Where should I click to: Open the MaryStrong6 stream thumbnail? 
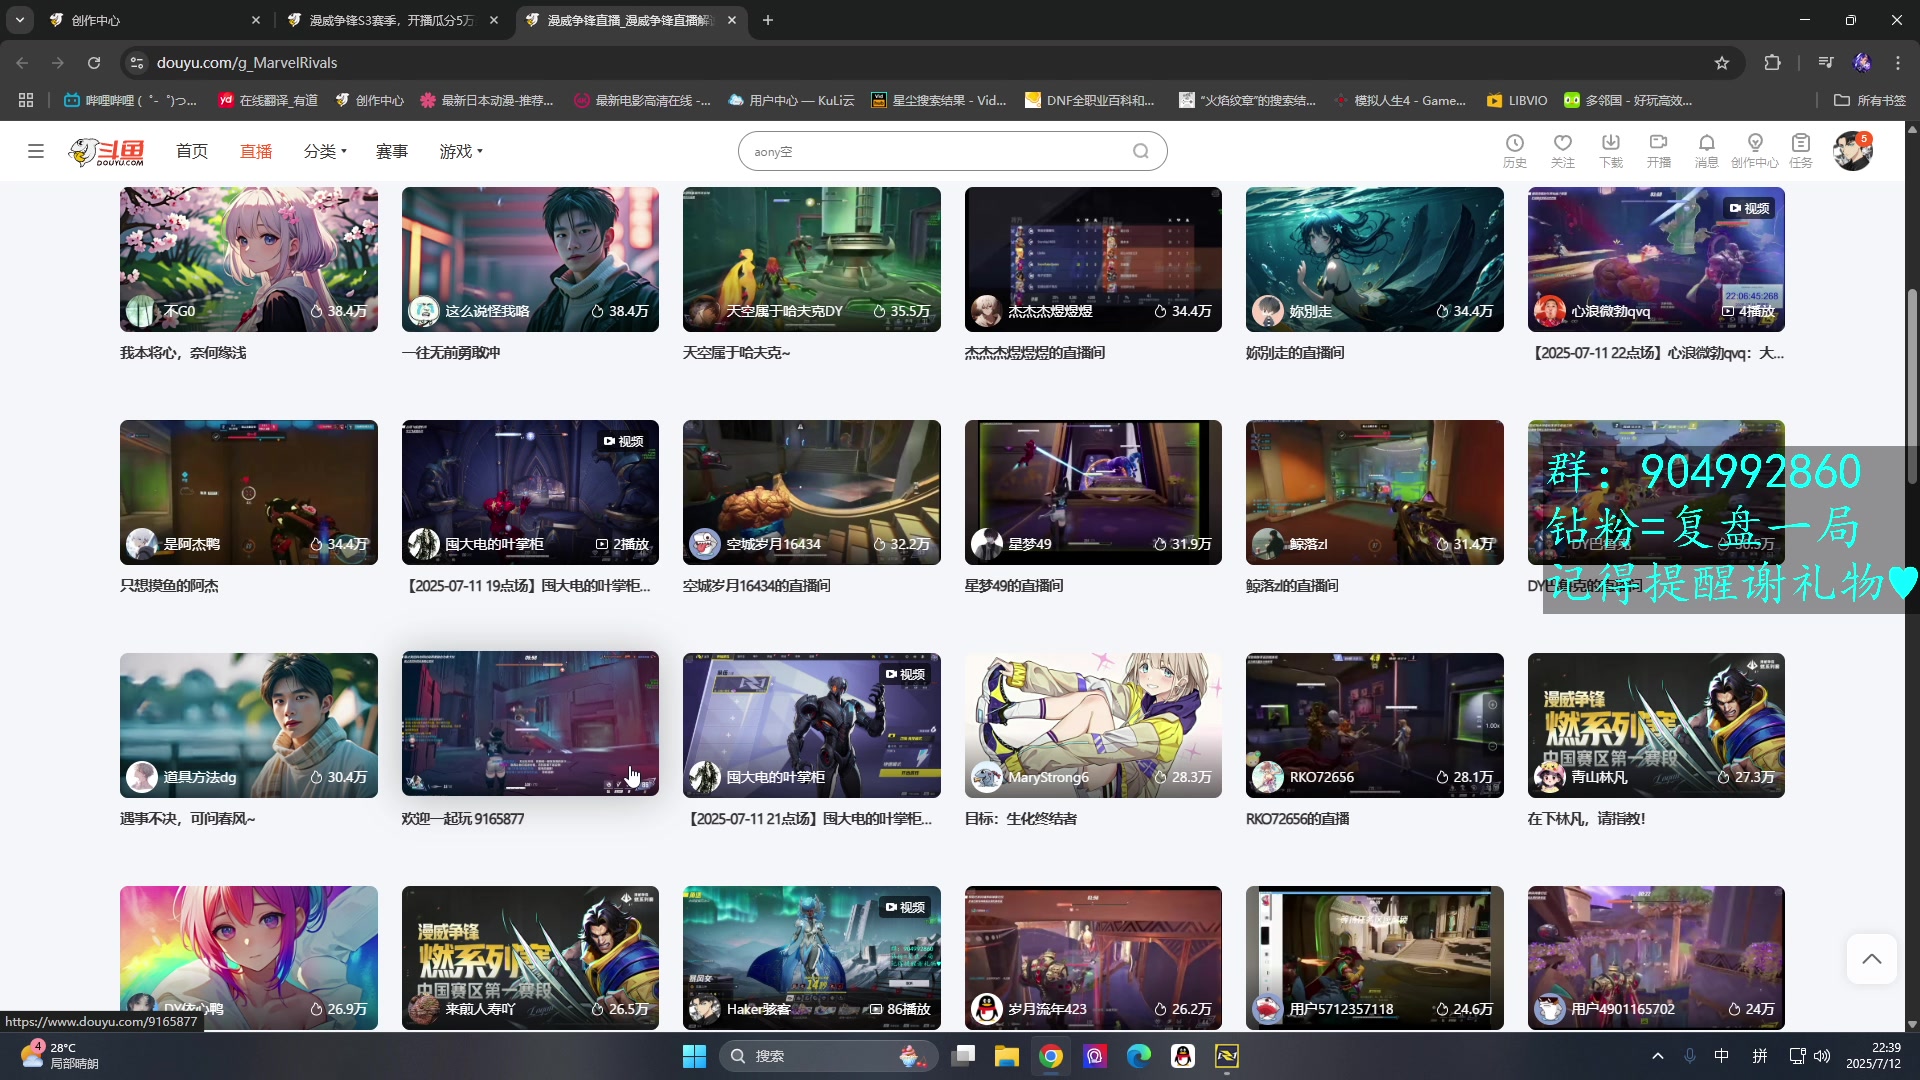(x=1093, y=725)
